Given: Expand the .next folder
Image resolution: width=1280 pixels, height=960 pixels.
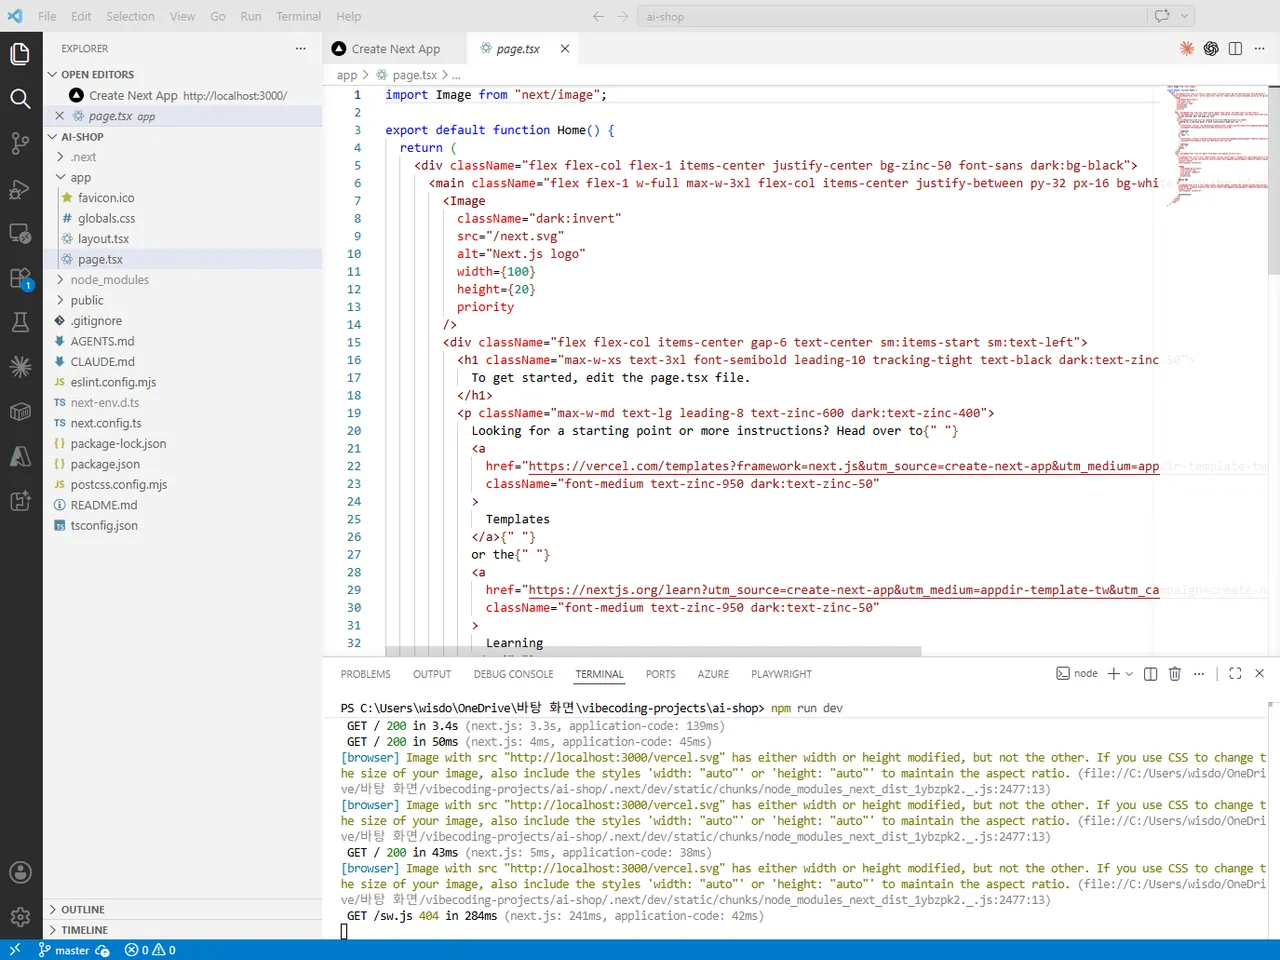Looking at the screenshot, I should 84,157.
